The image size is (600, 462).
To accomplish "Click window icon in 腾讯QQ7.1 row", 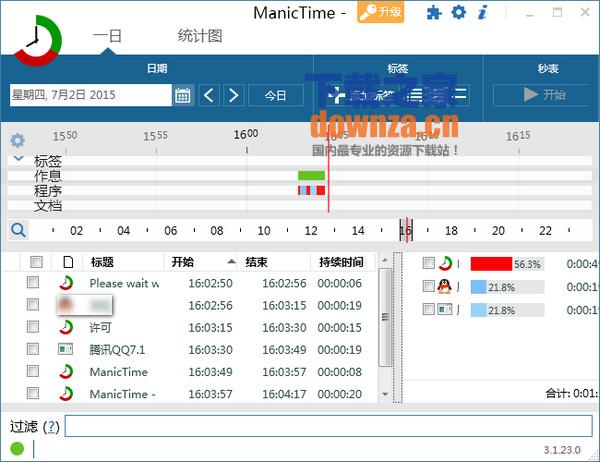I will (65, 349).
